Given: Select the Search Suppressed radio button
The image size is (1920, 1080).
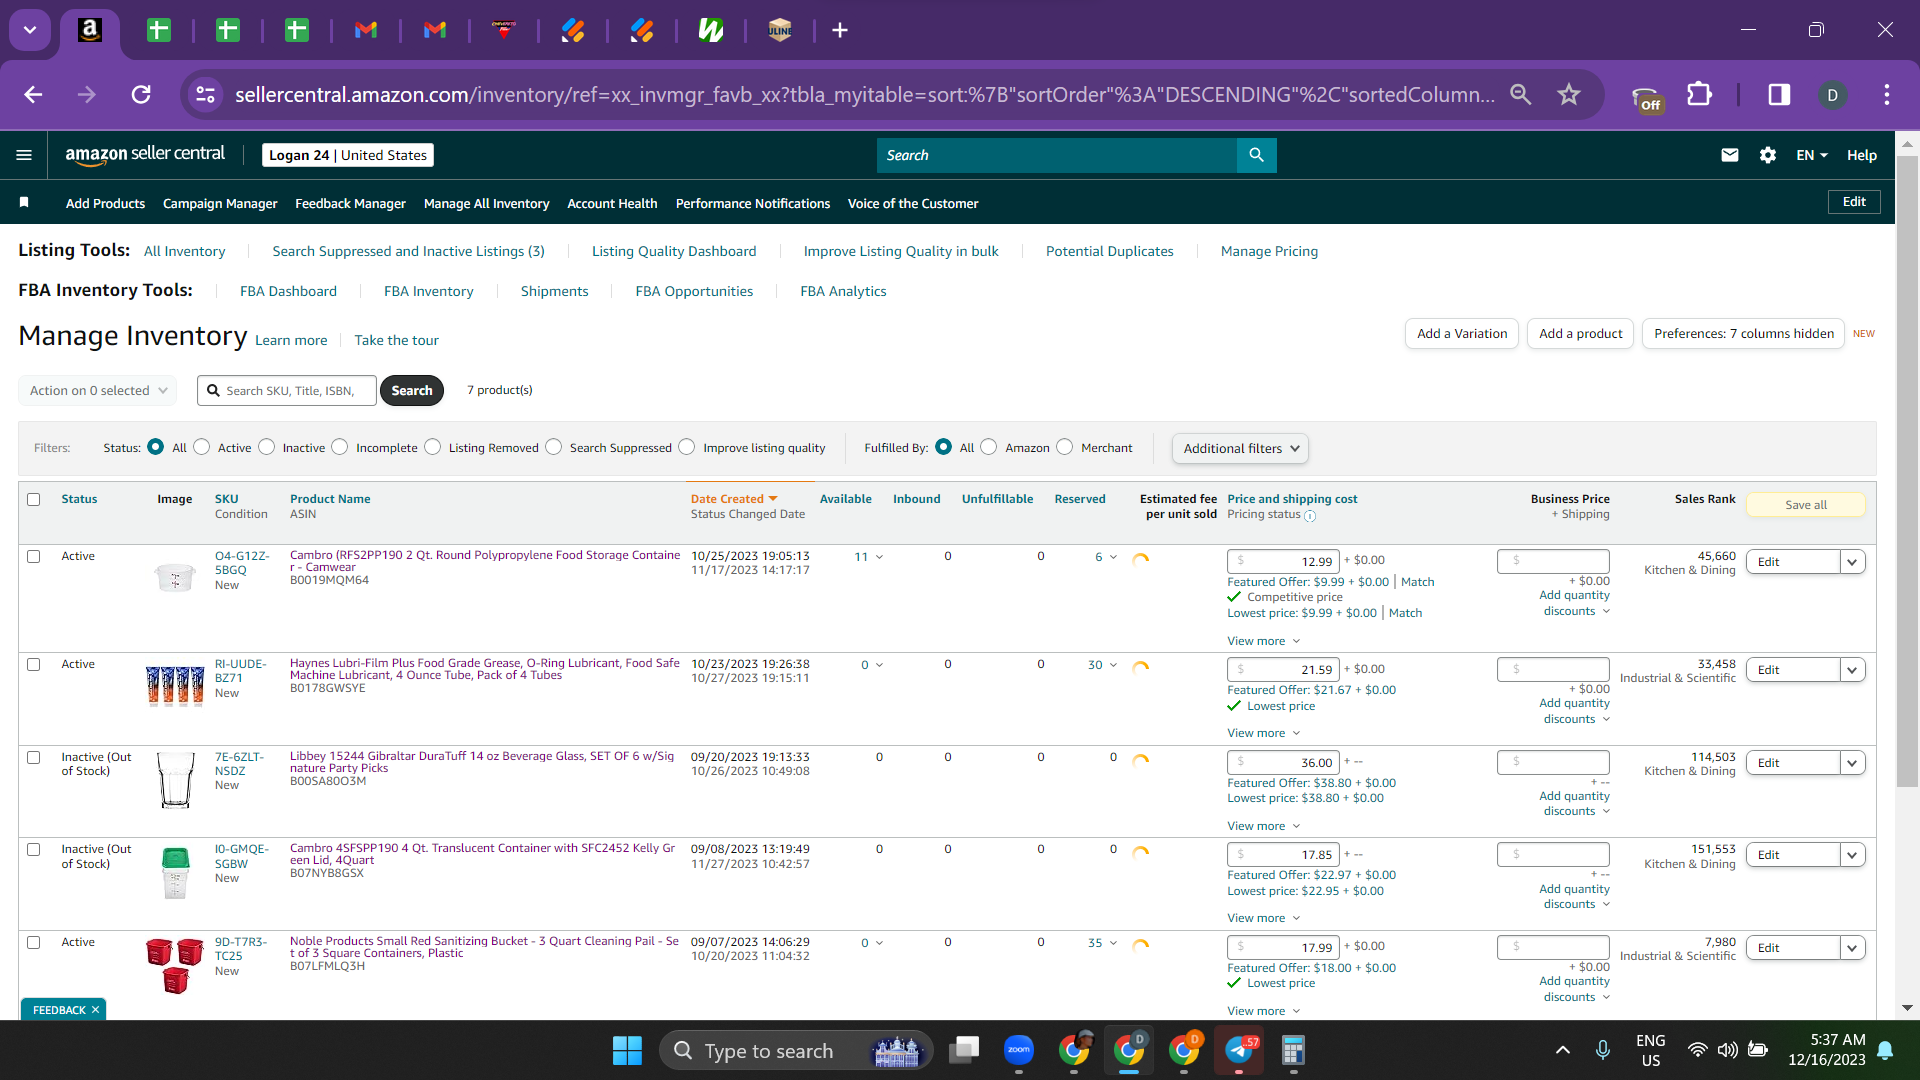Looking at the screenshot, I should (x=554, y=447).
